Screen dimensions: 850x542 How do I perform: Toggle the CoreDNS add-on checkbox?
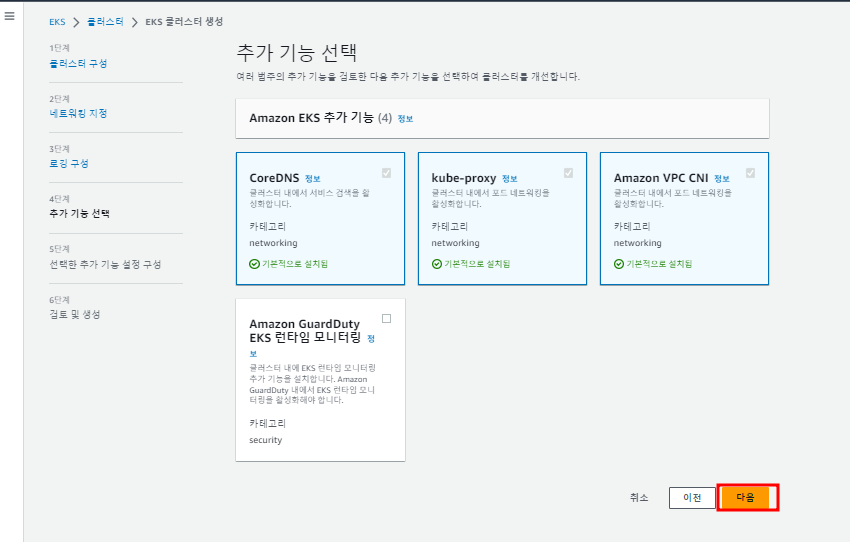(x=387, y=173)
